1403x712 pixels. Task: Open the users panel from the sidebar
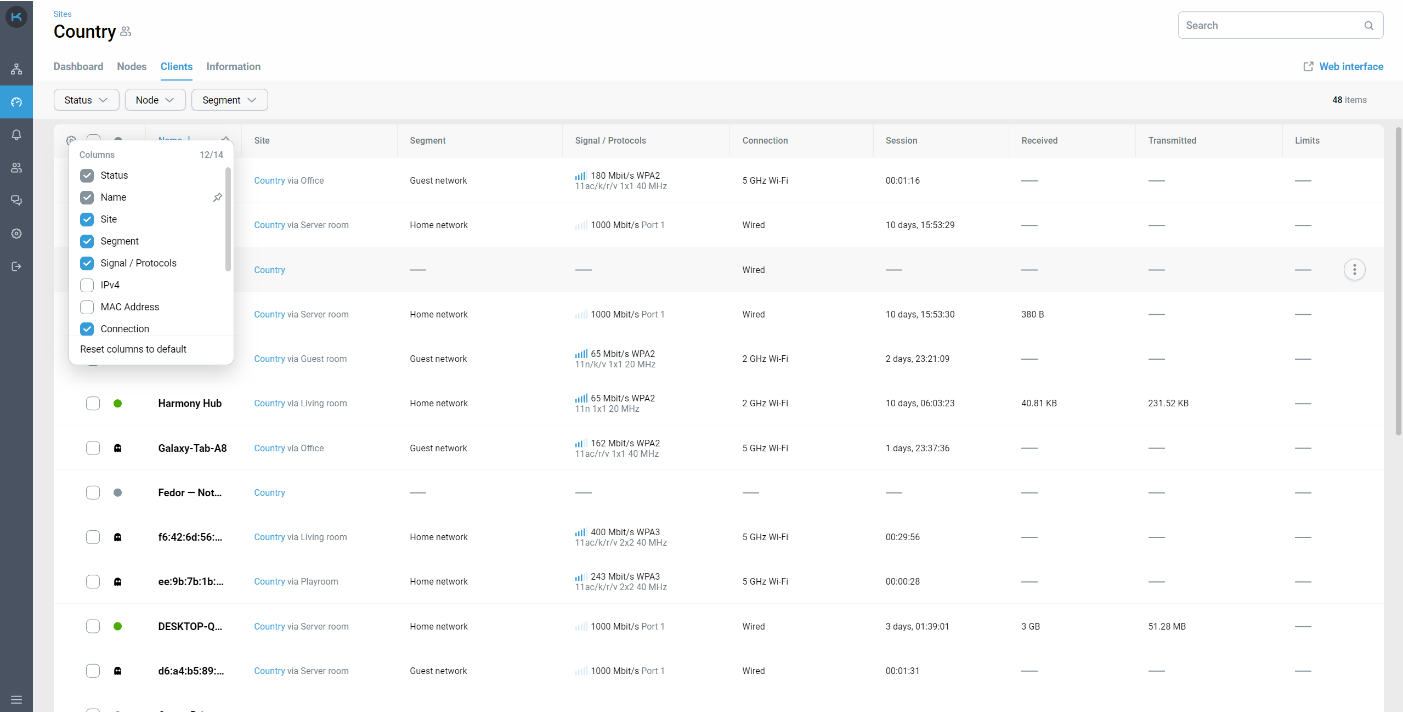pos(15,167)
